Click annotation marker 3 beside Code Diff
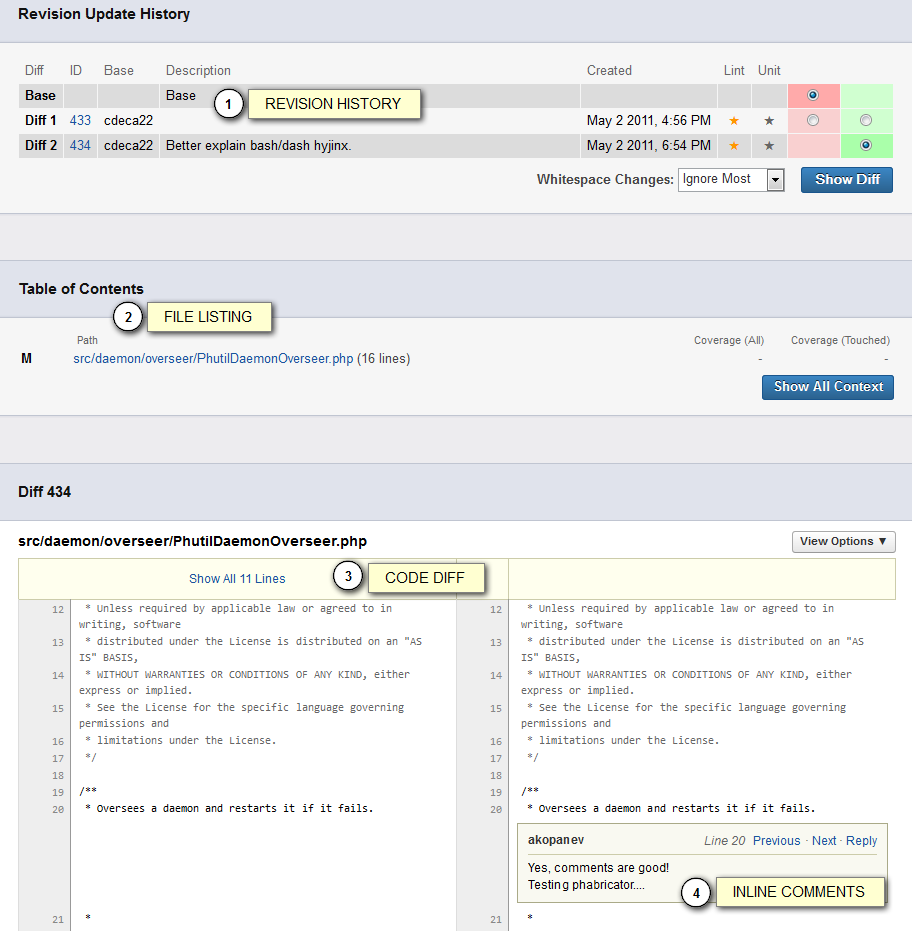This screenshot has width=912, height=931. [347, 577]
